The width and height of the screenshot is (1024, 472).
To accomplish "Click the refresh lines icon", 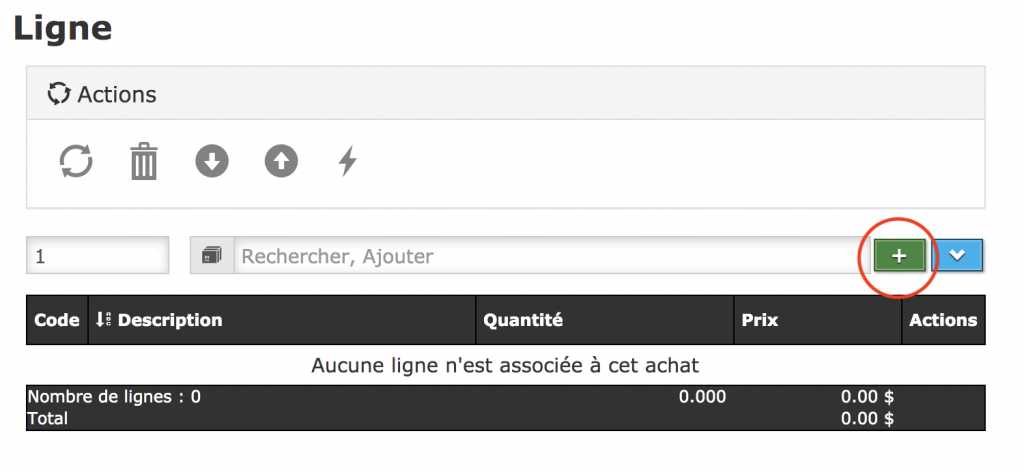I will (x=76, y=161).
